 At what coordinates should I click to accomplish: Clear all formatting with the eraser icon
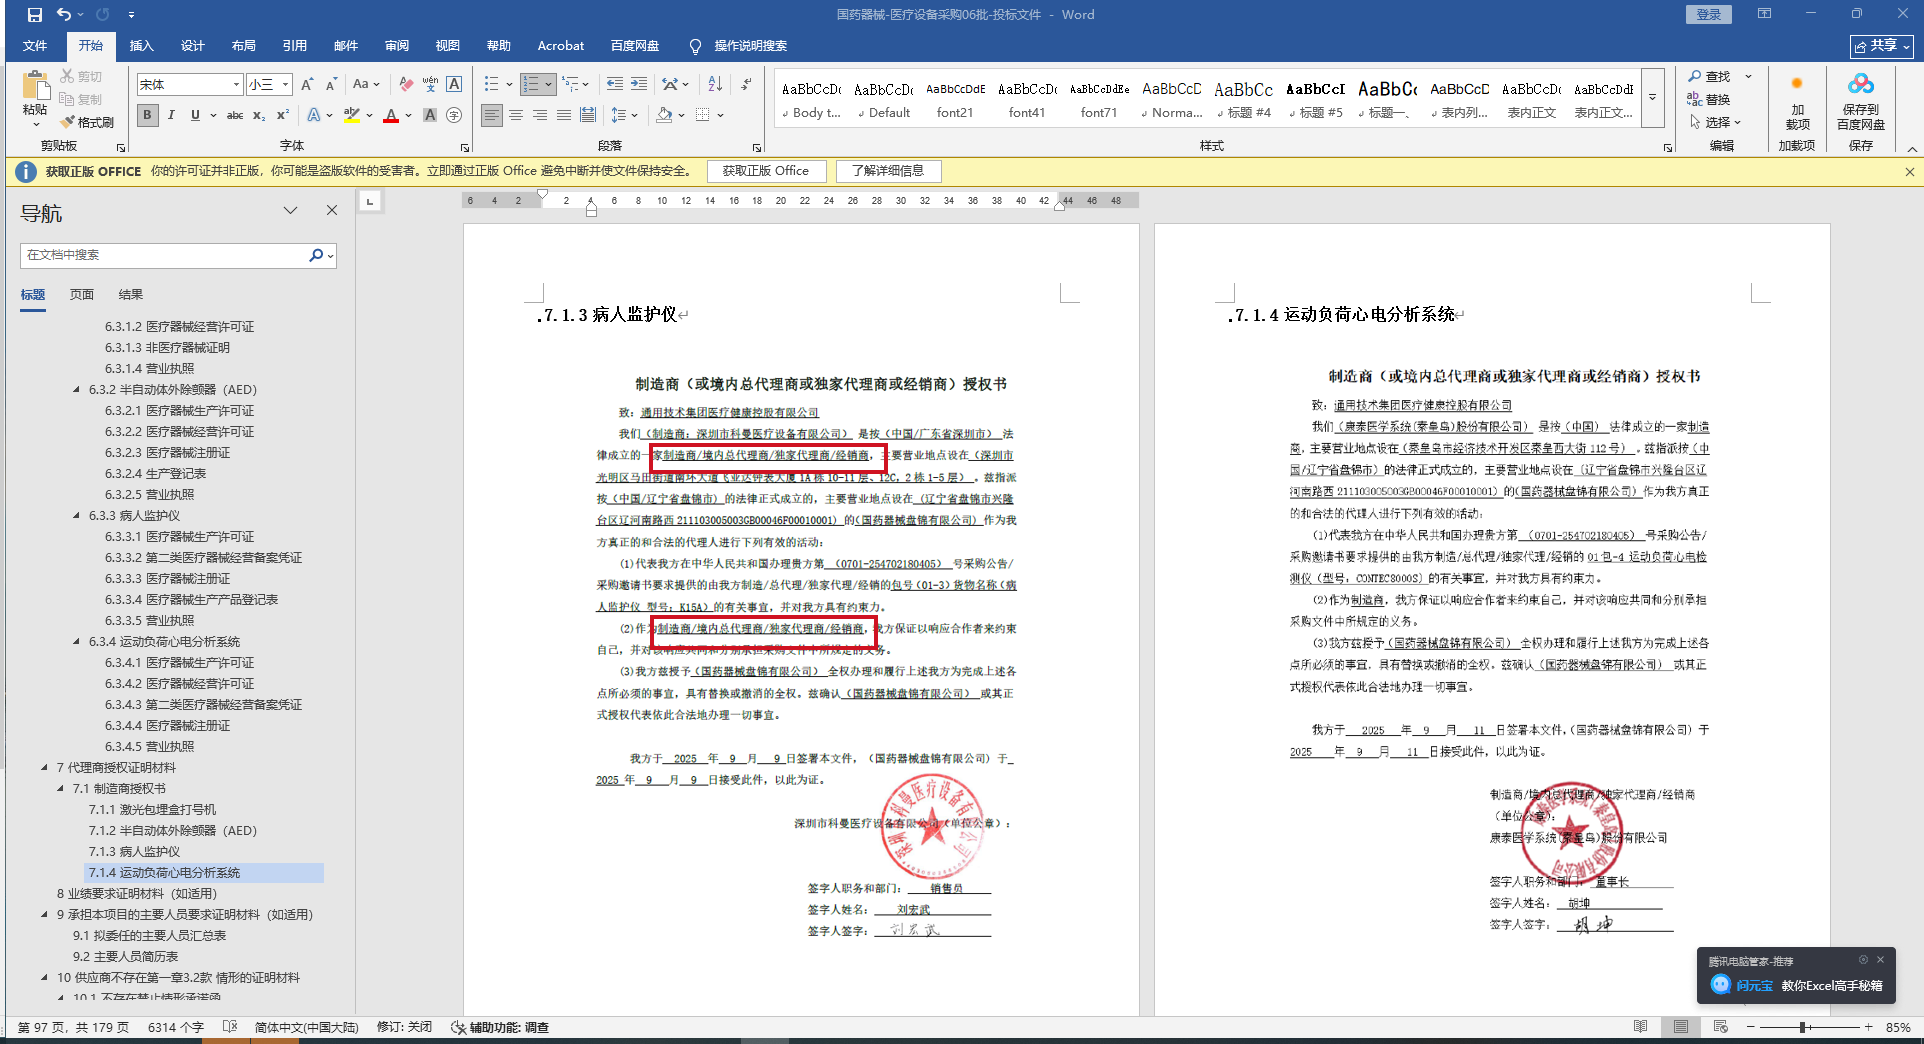(x=406, y=85)
